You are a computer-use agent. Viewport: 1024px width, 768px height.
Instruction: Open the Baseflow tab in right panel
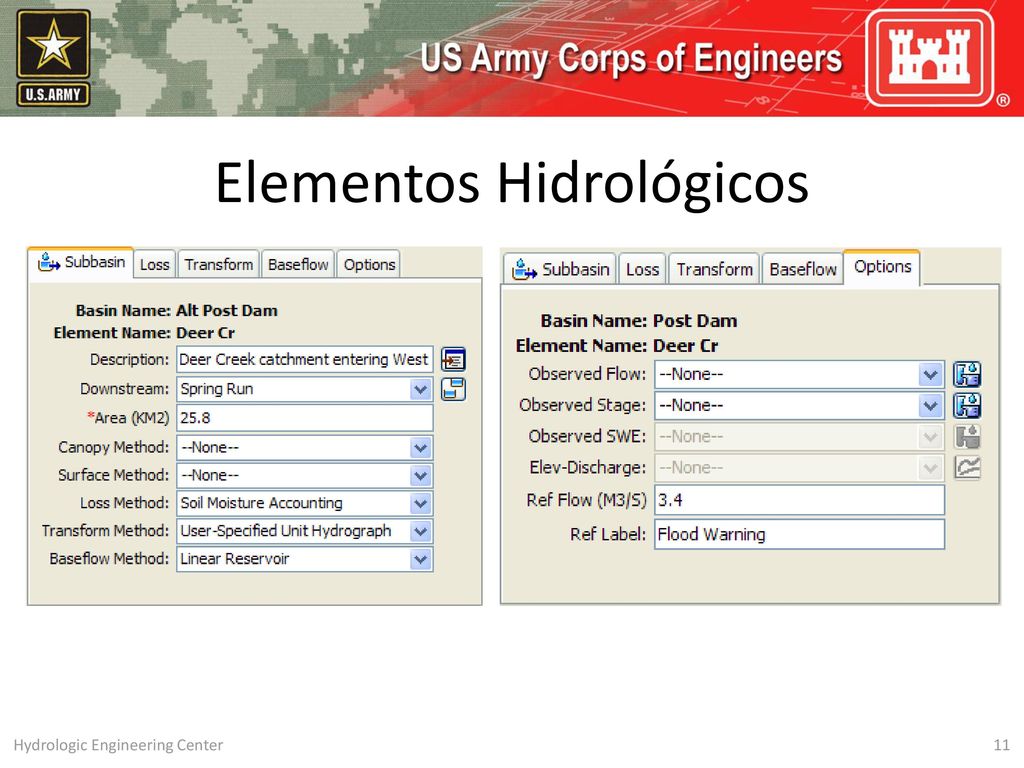click(803, 269)
